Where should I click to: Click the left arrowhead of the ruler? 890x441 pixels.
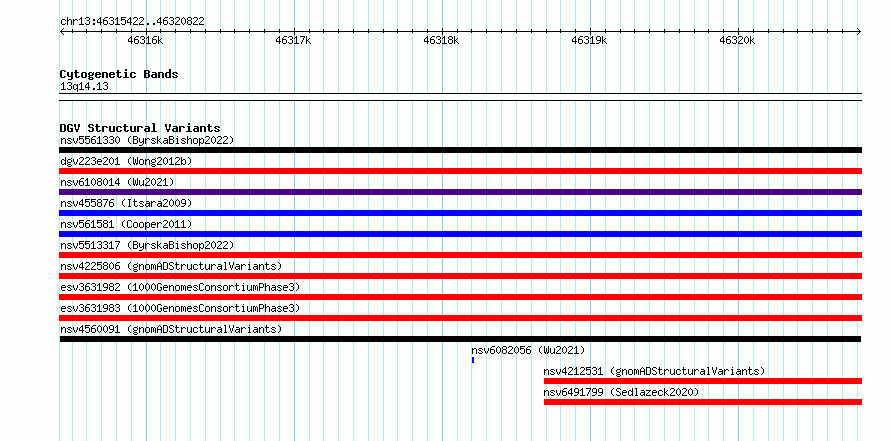point(62,32)
